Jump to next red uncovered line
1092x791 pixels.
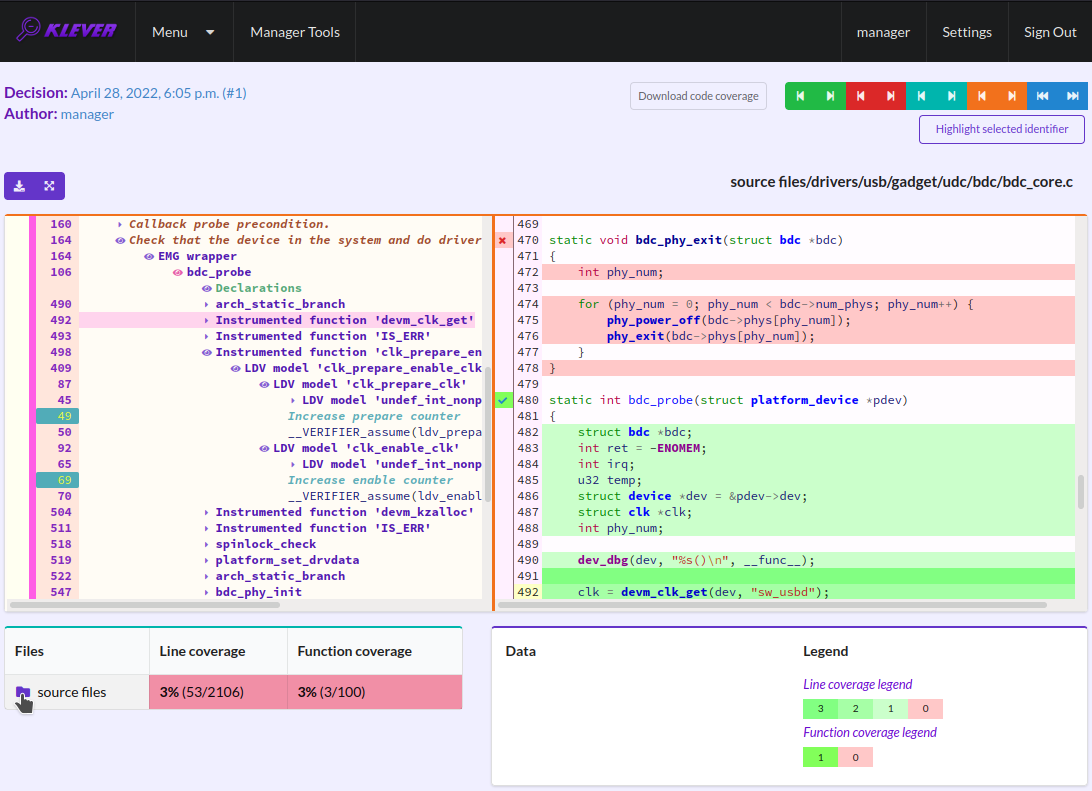[891, 96]
